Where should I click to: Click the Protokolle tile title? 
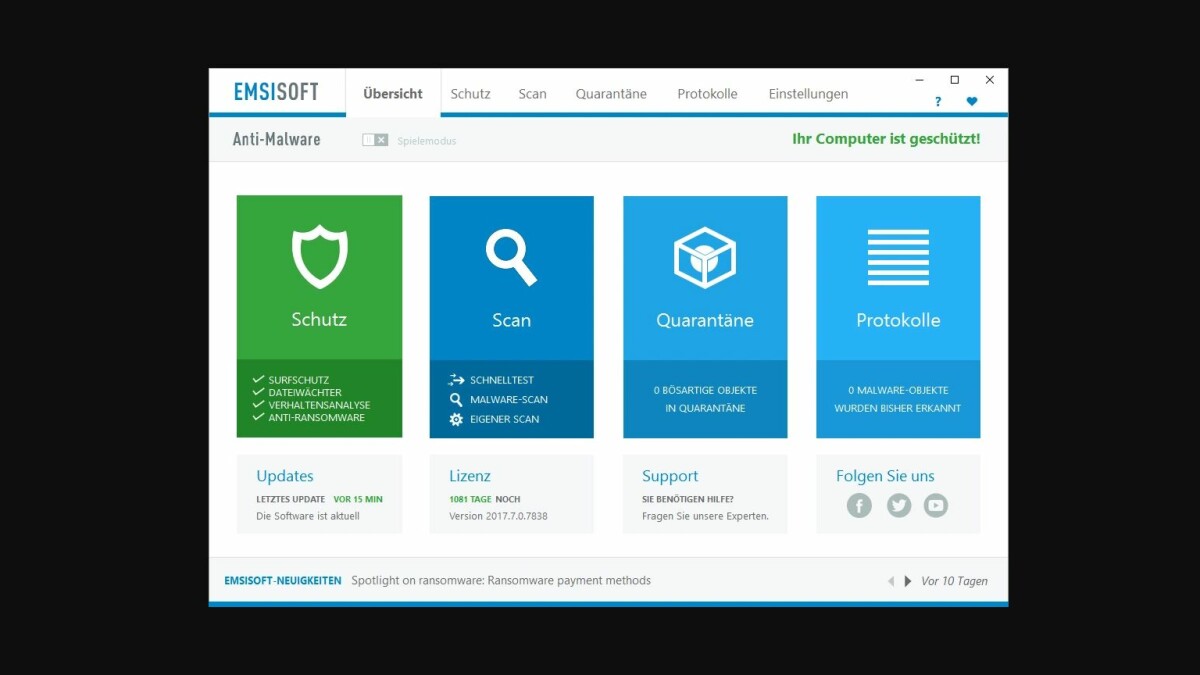[898, 320]
